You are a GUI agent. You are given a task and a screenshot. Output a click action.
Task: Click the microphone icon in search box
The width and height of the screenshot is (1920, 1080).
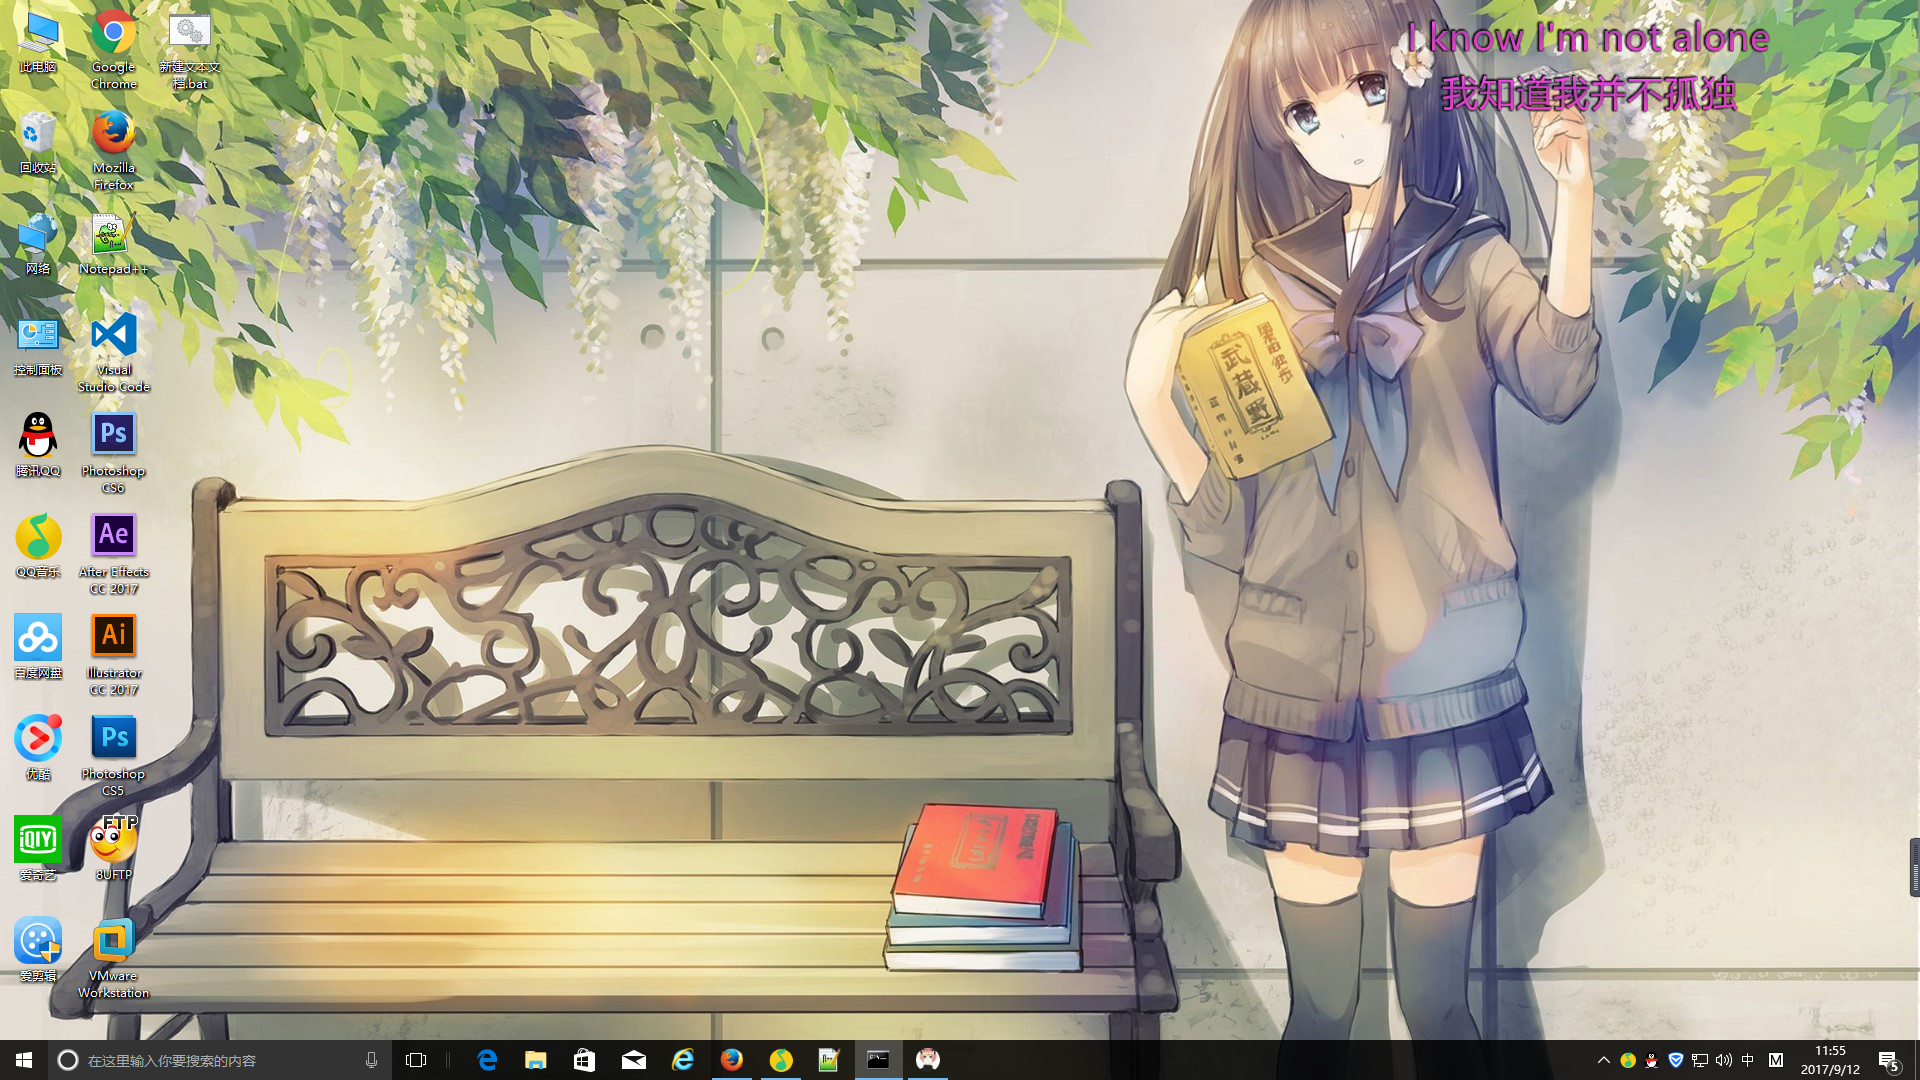(x=371, y=1060)
